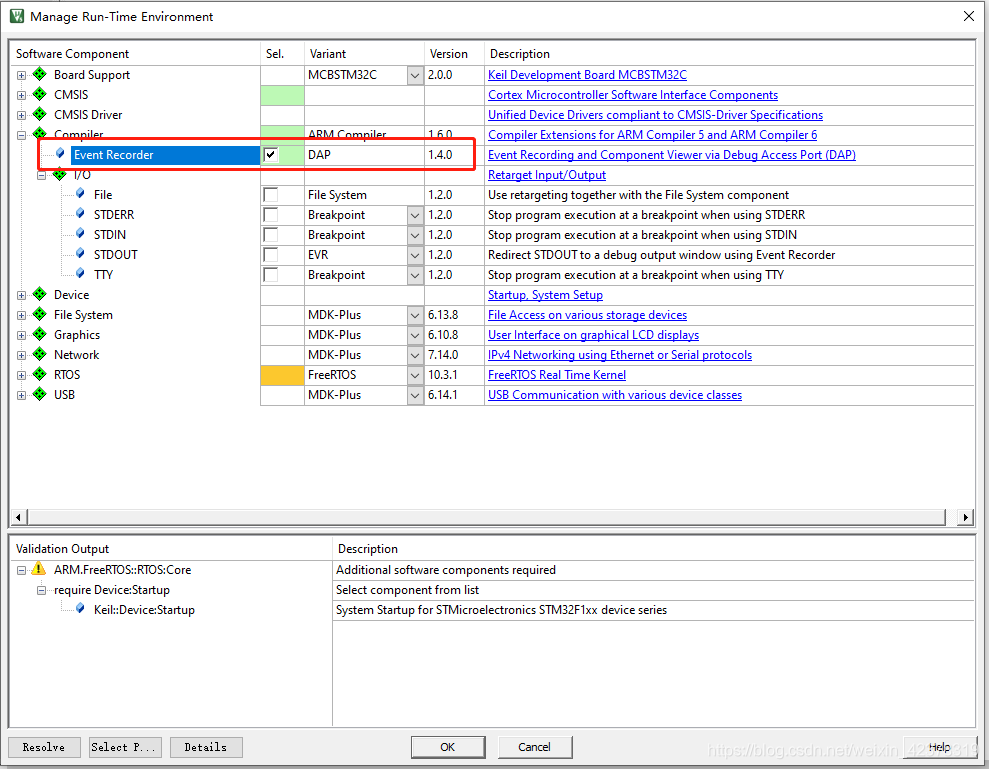Click the CMSIS green diamond icon
989x769 pixels.
[x=40, y=94]
